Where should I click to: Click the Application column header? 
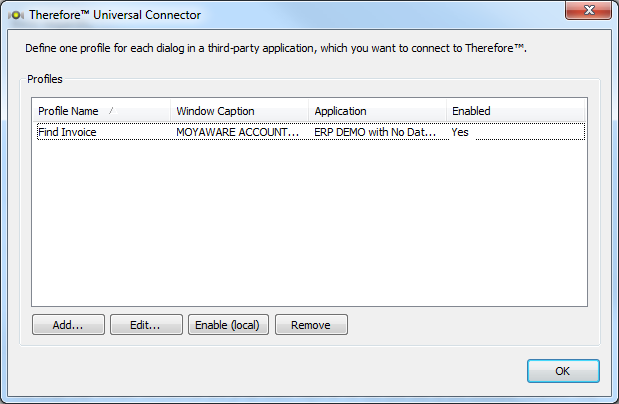340,111
